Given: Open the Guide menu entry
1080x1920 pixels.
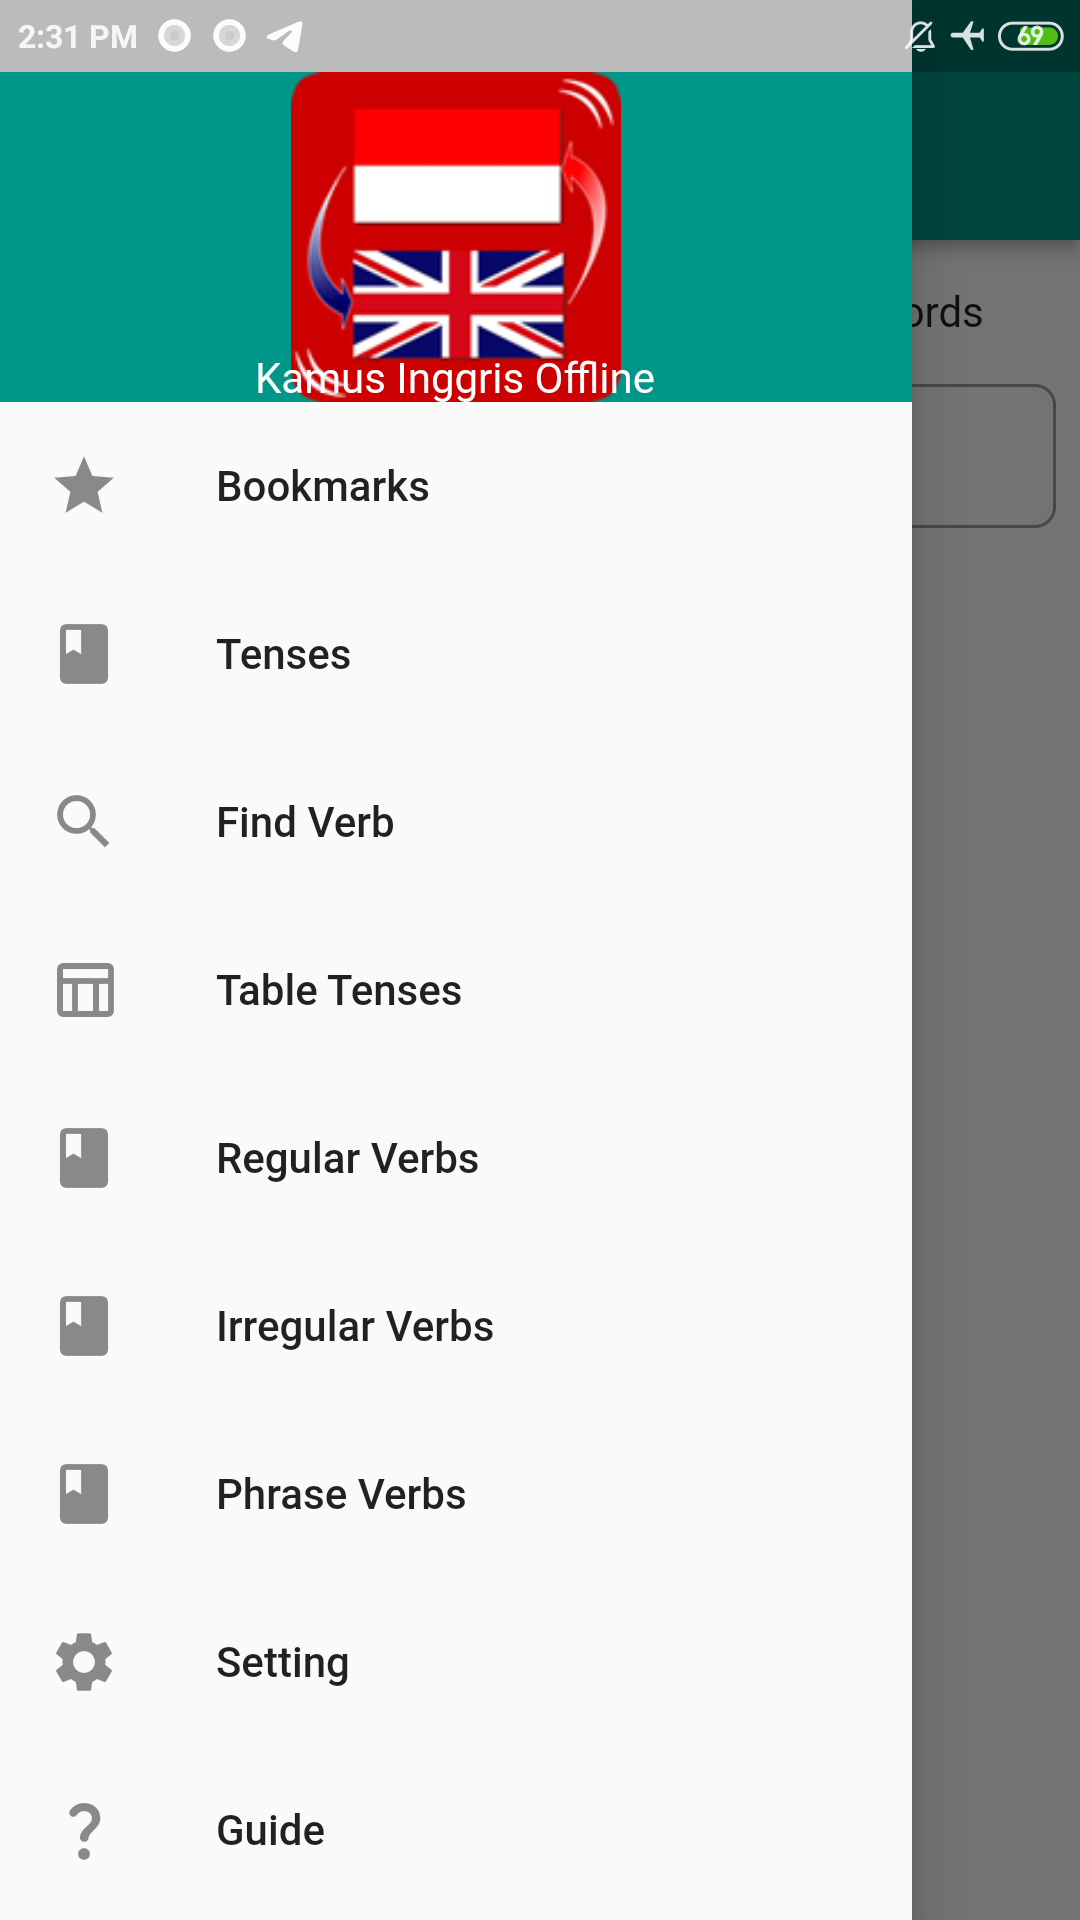Looking at the screenshot, I should point(456,1830).
